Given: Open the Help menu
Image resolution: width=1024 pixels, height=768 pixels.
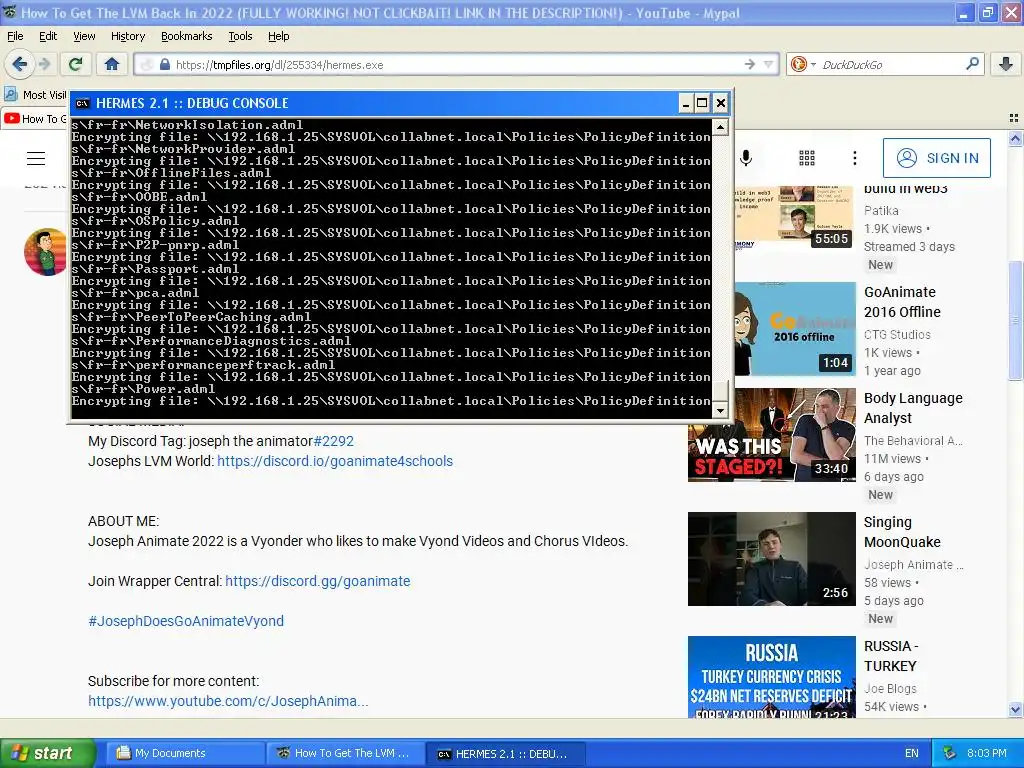Looking at the screenshot, I should [279, 36].
